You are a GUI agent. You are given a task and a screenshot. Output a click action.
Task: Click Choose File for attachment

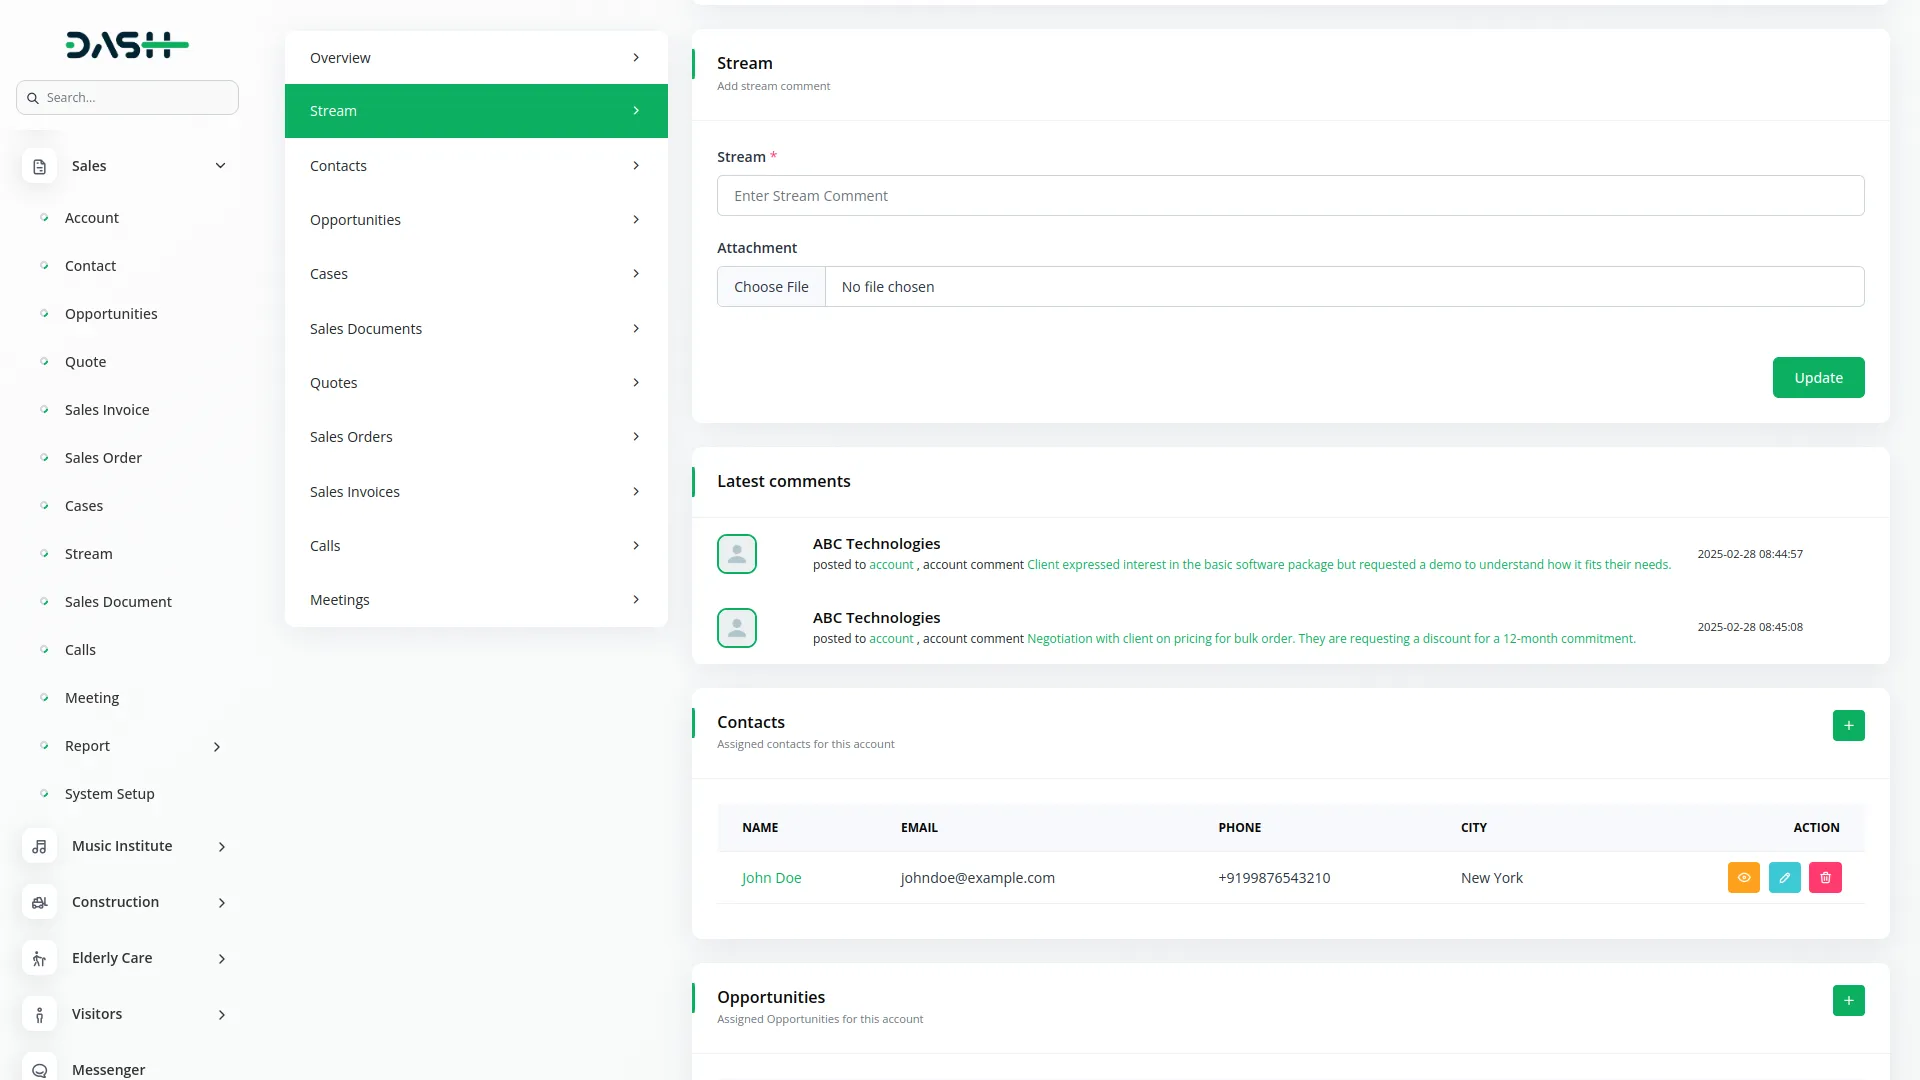[x=771, y=286]
